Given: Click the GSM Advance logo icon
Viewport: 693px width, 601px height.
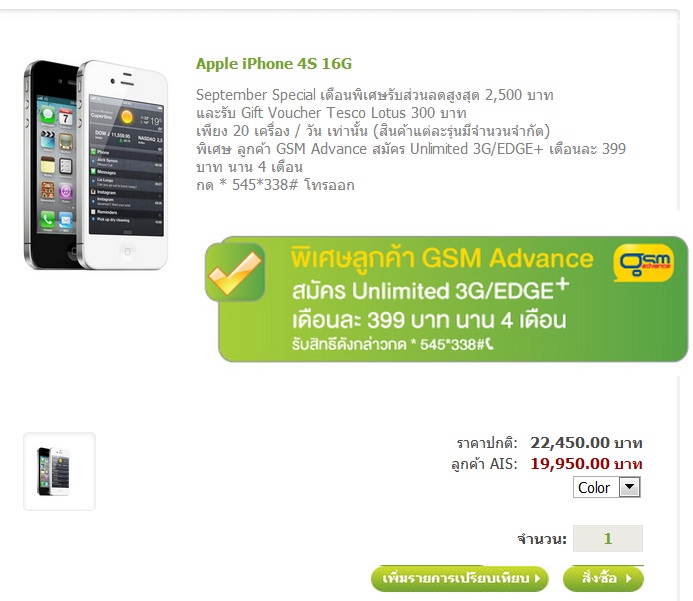Looking at the screenshot, I should (644, 263).
